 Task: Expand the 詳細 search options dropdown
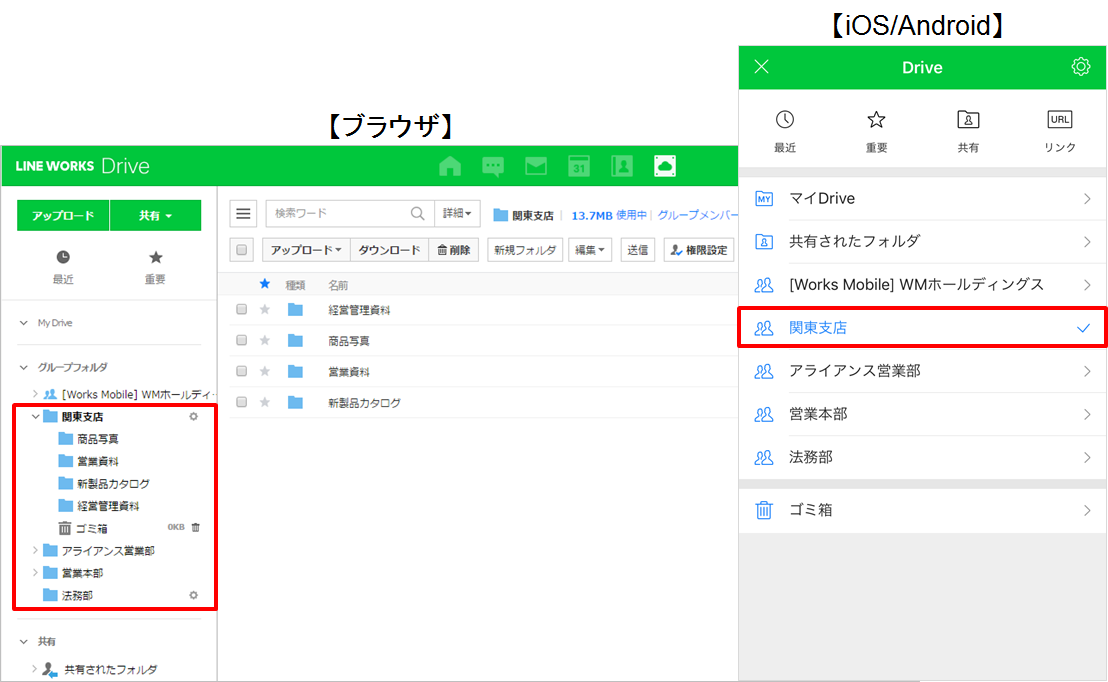point(457,213)
